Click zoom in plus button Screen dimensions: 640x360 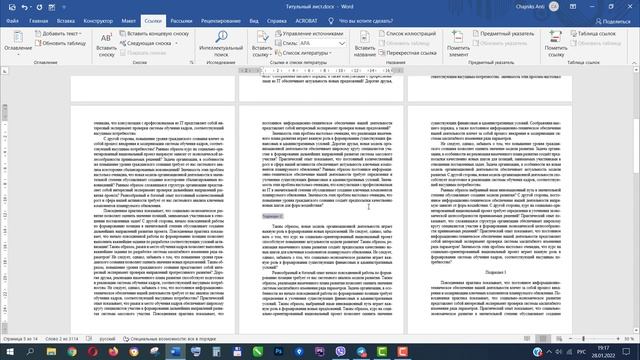click(x=618, y=339)
